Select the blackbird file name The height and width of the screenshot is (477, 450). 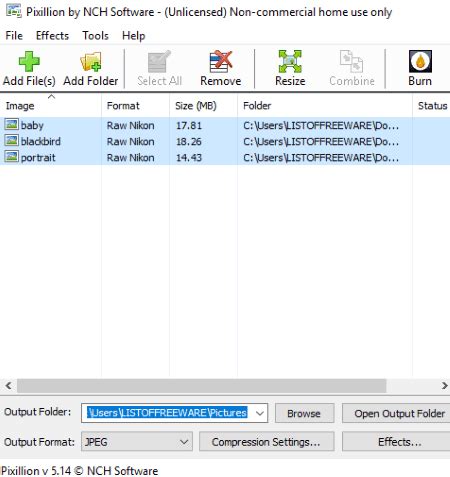click(x=41, y=141)
